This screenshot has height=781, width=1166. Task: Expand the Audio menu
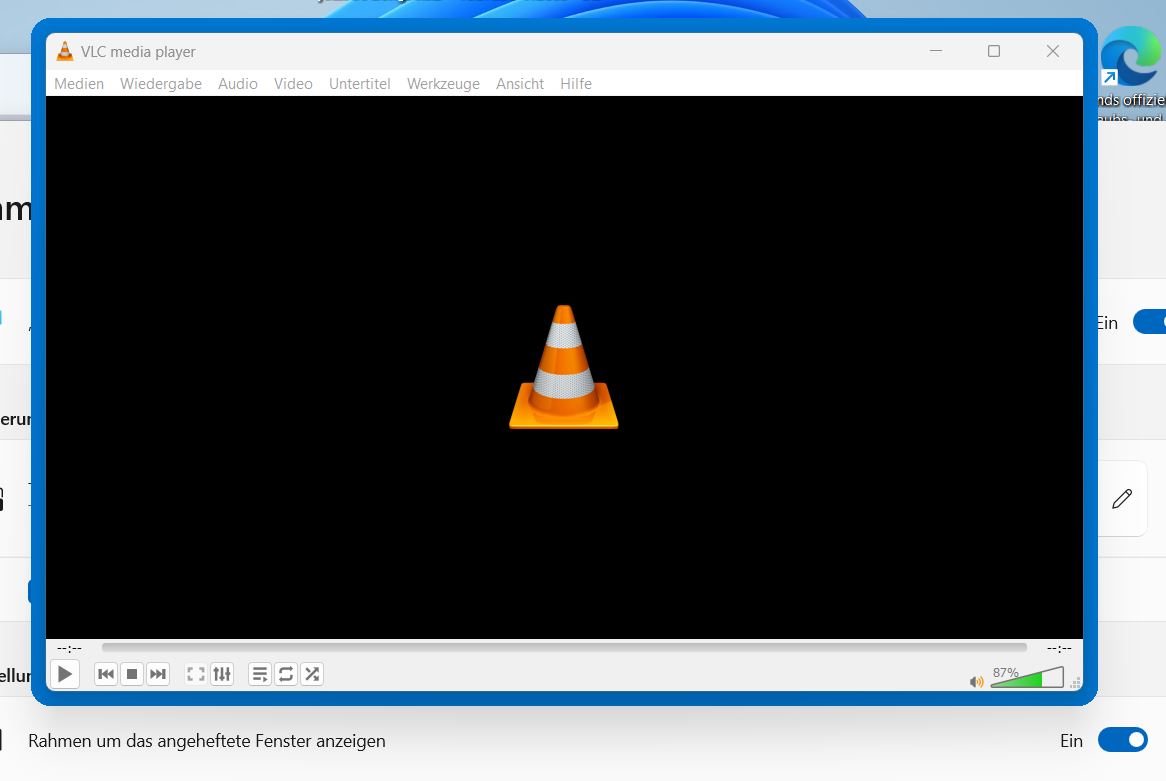coord(238,84)
